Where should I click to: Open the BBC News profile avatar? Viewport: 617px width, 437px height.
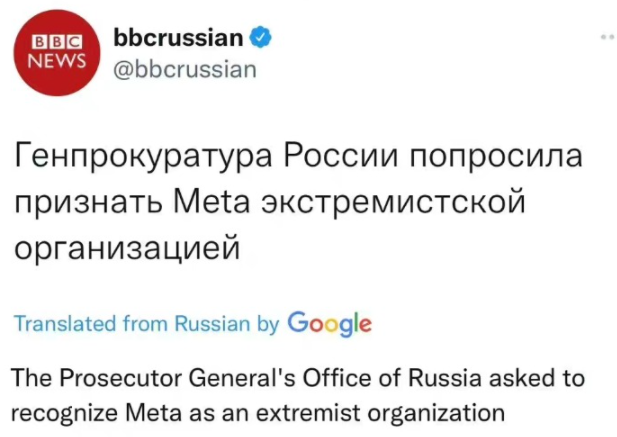pos(56,54)
